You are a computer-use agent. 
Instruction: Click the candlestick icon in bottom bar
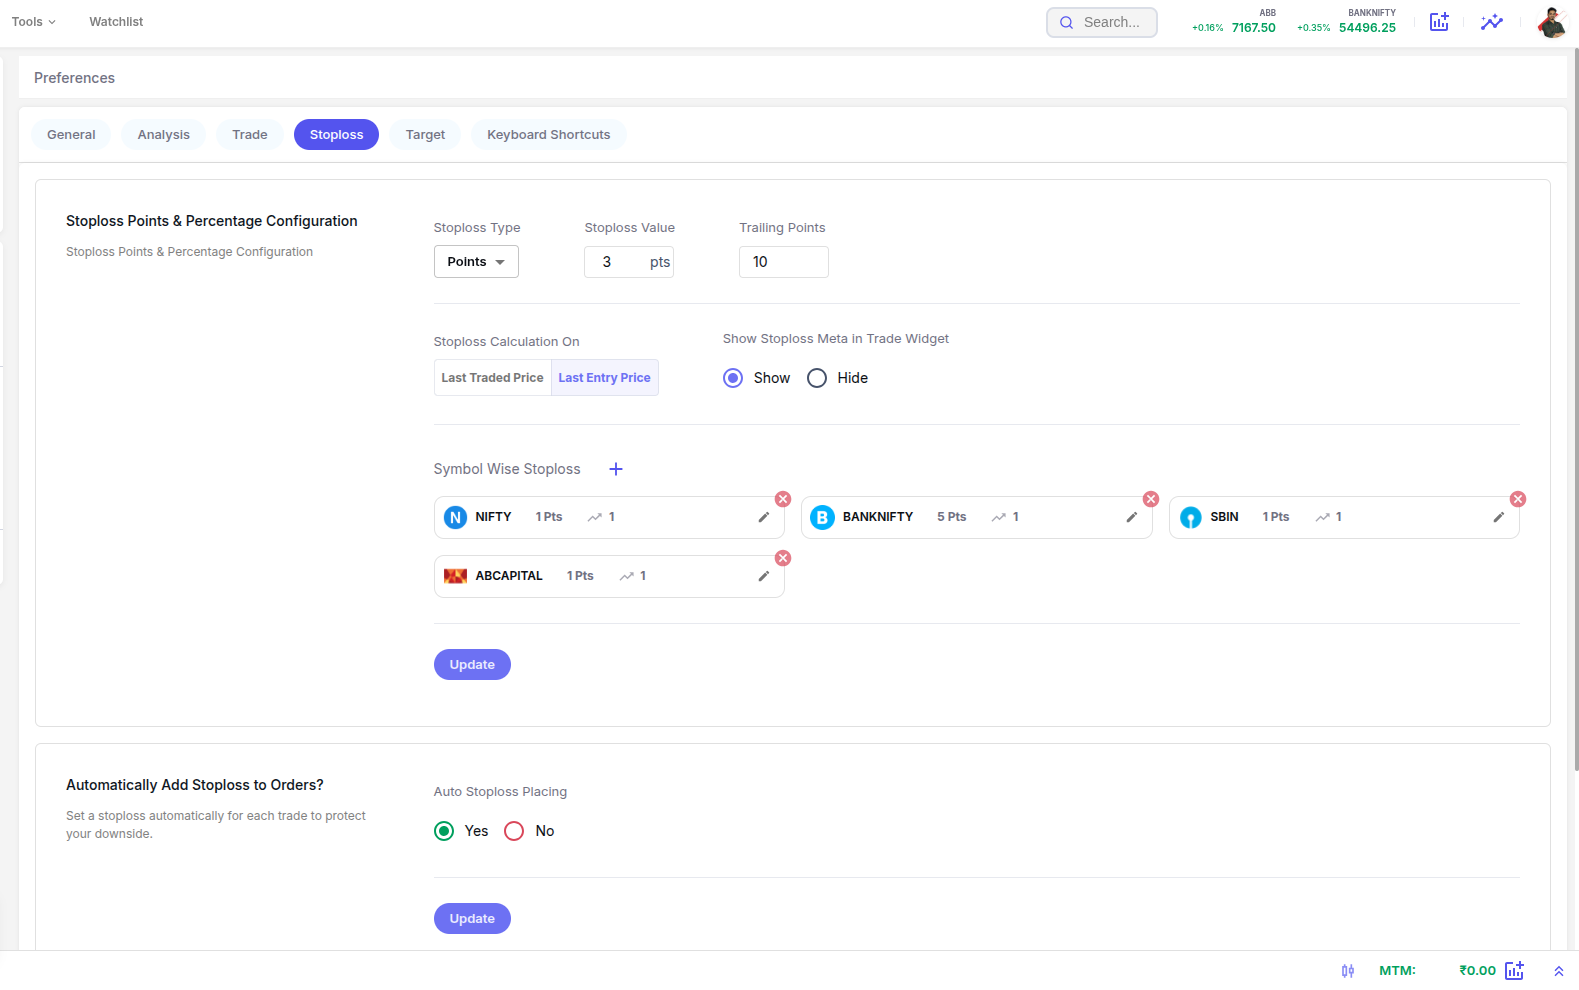pyautogui.click(x=1348, y=971)
